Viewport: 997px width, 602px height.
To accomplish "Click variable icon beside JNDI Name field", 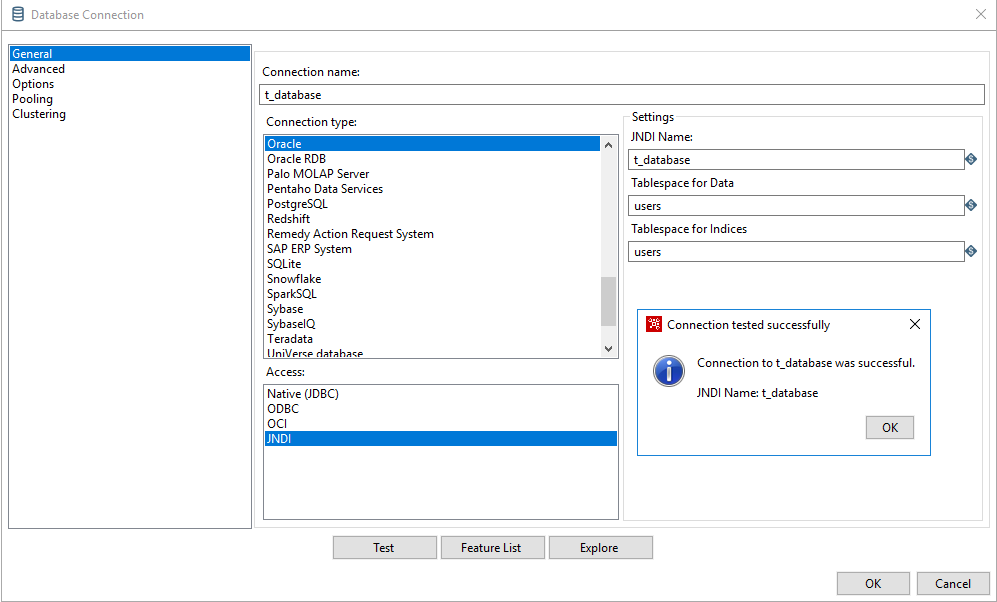I will pos(970,159).
